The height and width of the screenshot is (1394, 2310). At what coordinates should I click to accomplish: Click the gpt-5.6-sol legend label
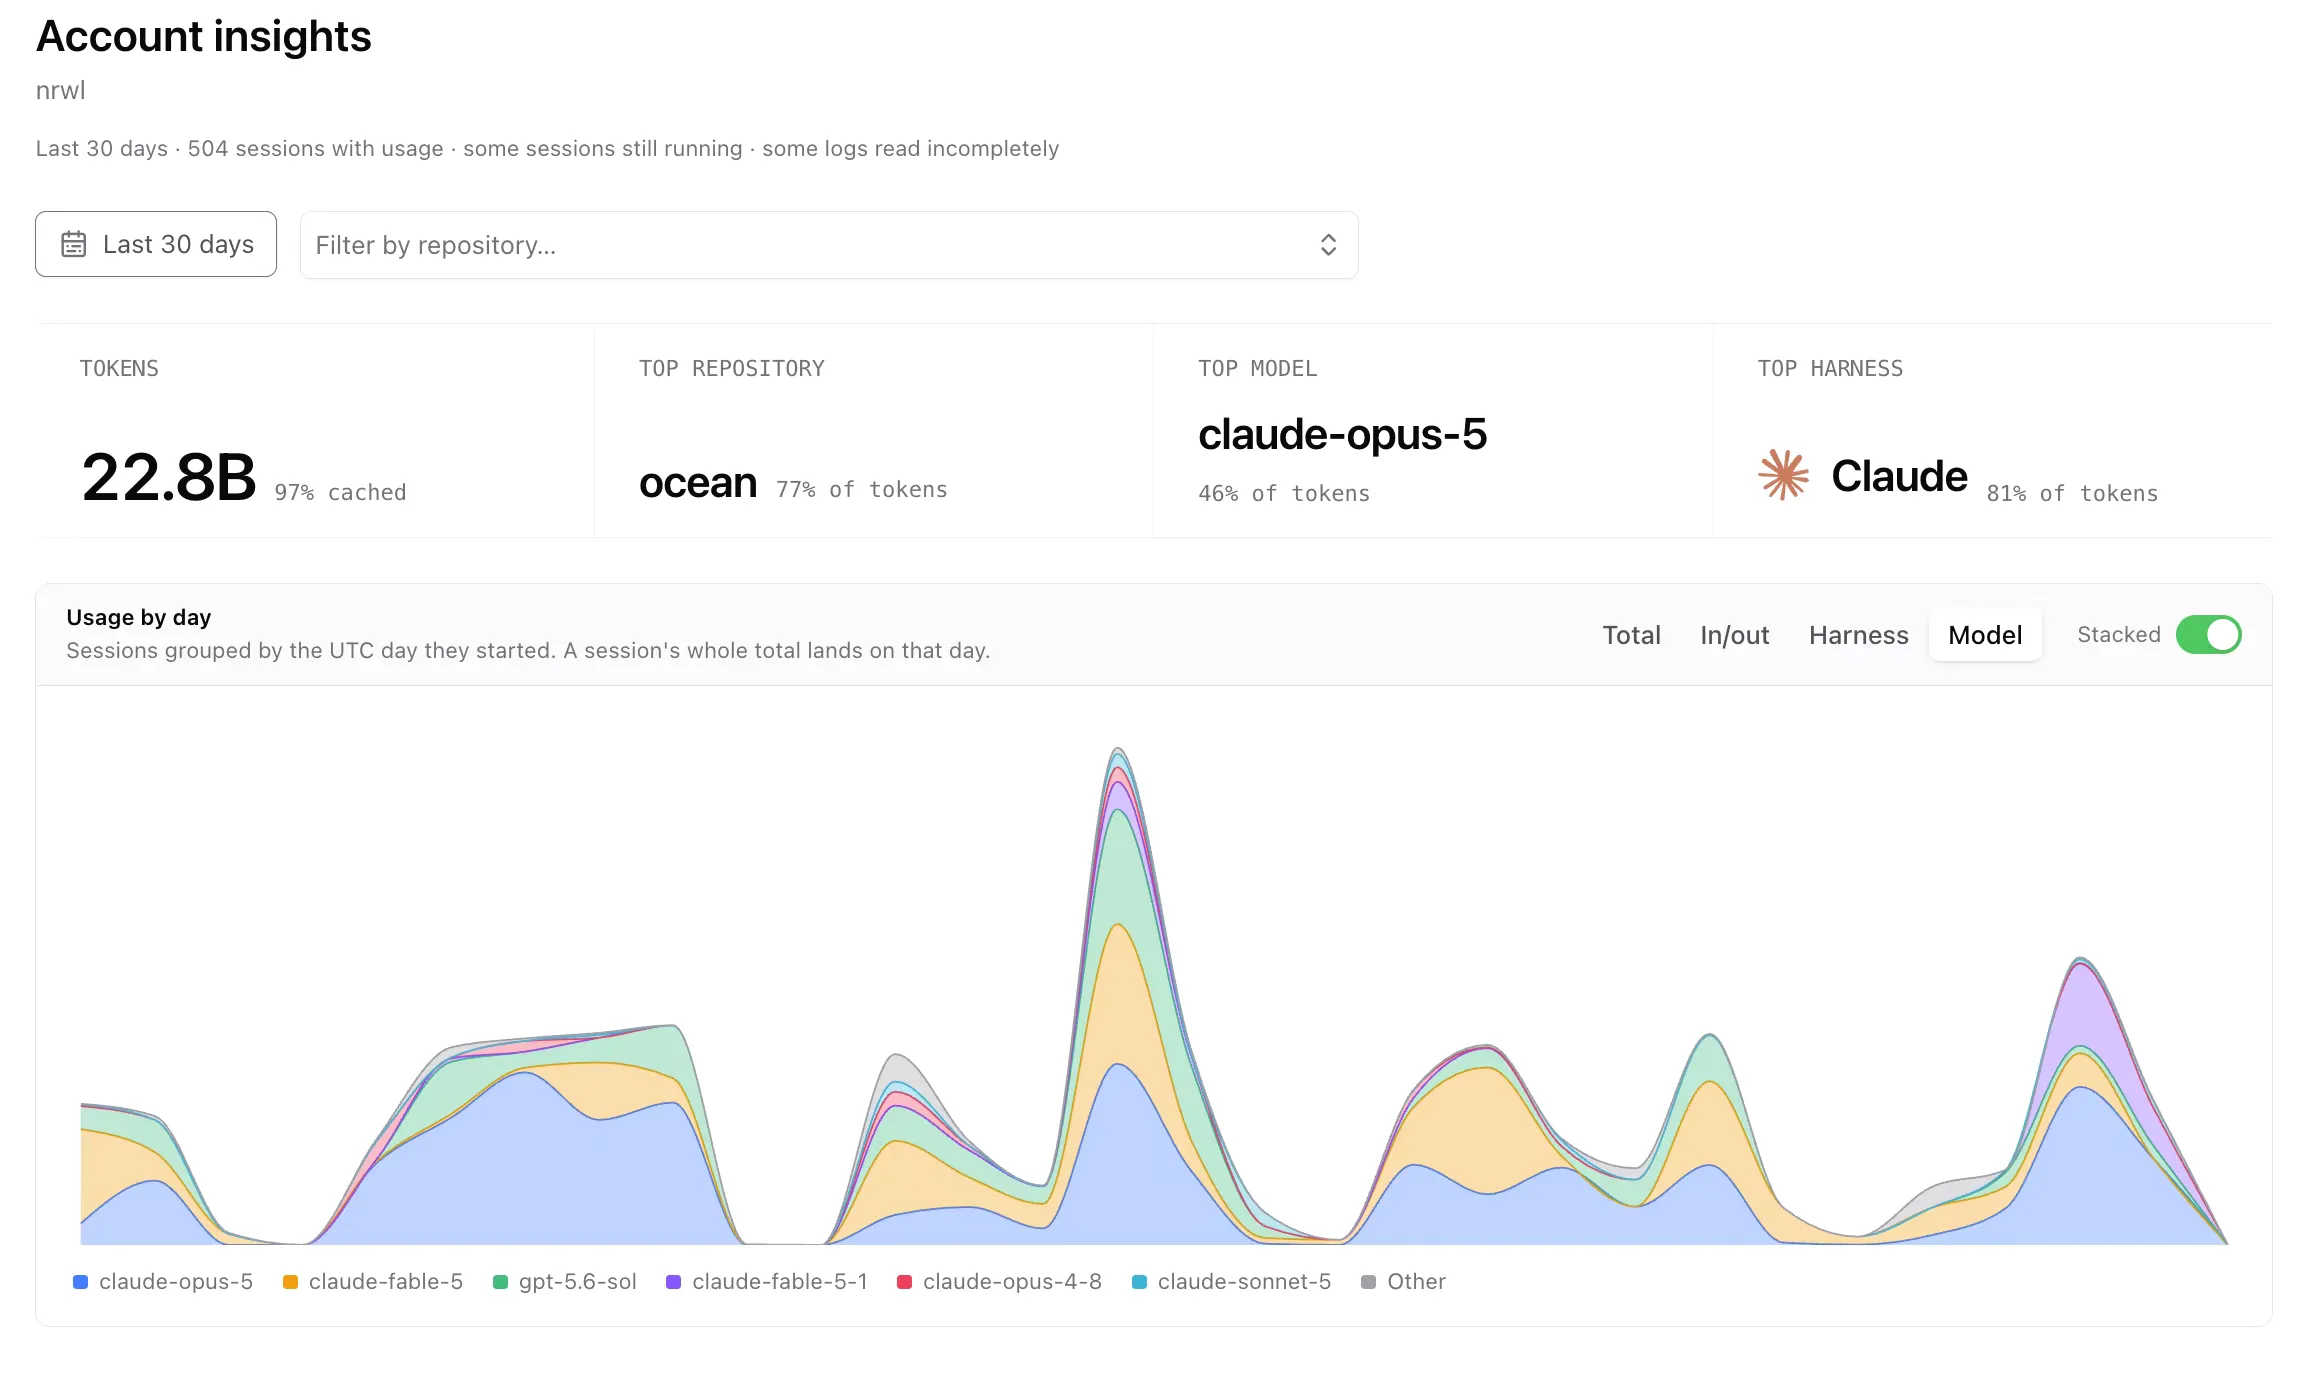578,1282
